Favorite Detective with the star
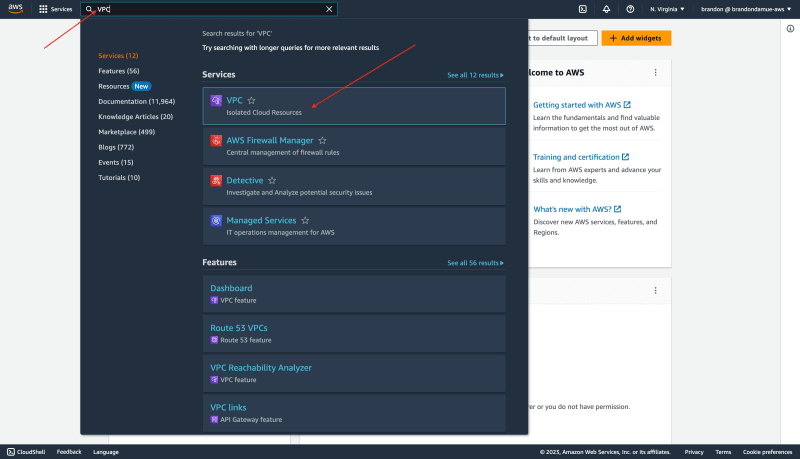Image resolution: width=800 pixels, height=459 pixels. (272, 181)
